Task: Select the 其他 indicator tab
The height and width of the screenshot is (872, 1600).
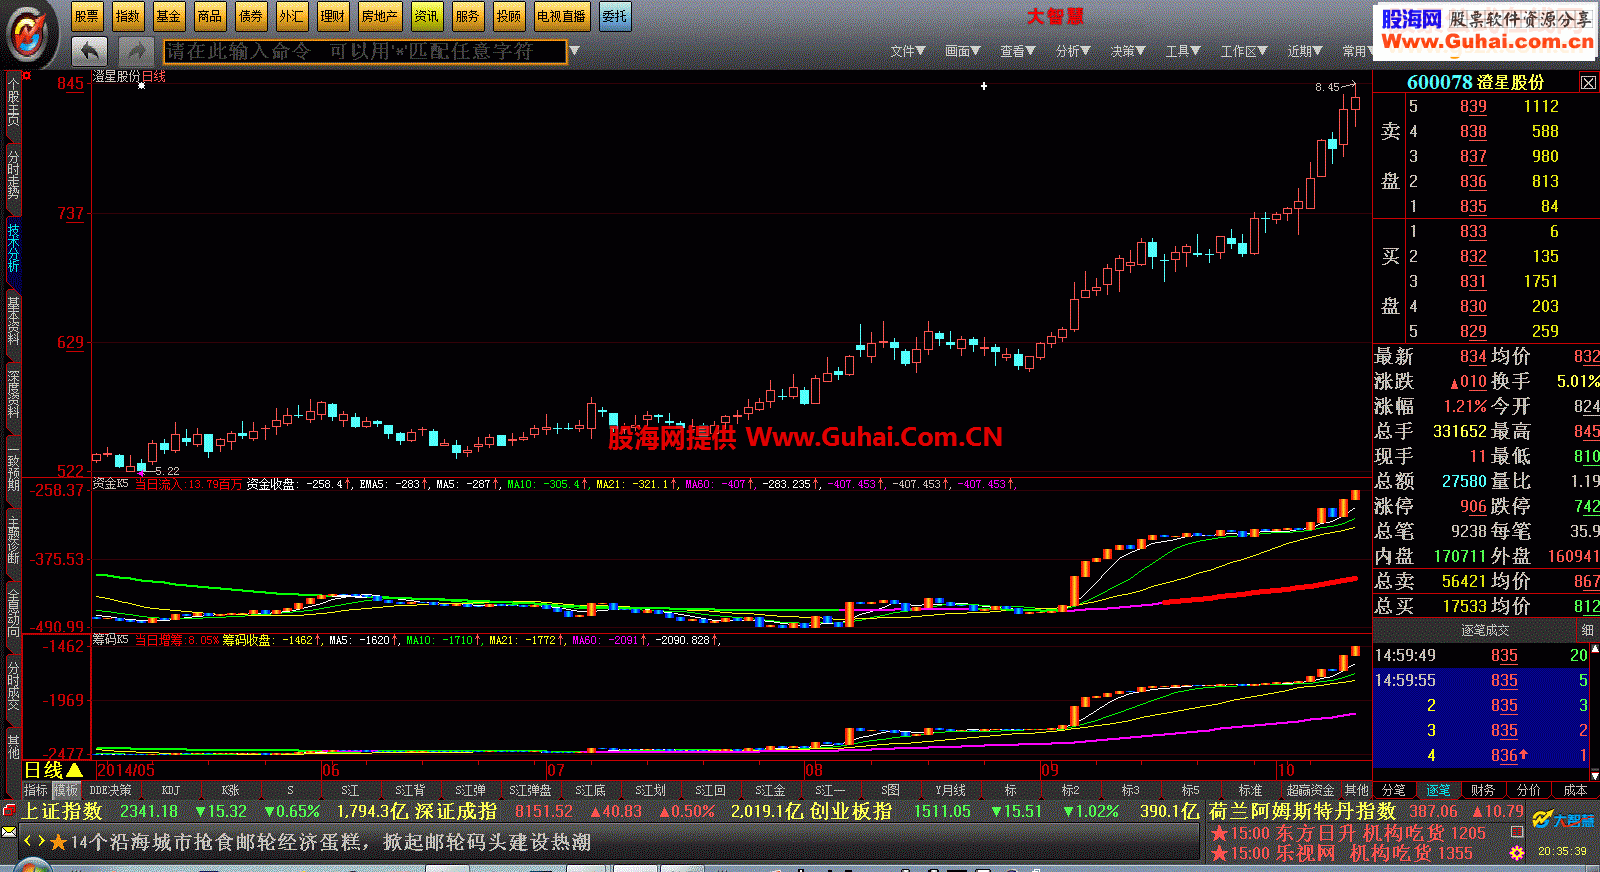Action: pos(1357,790)
